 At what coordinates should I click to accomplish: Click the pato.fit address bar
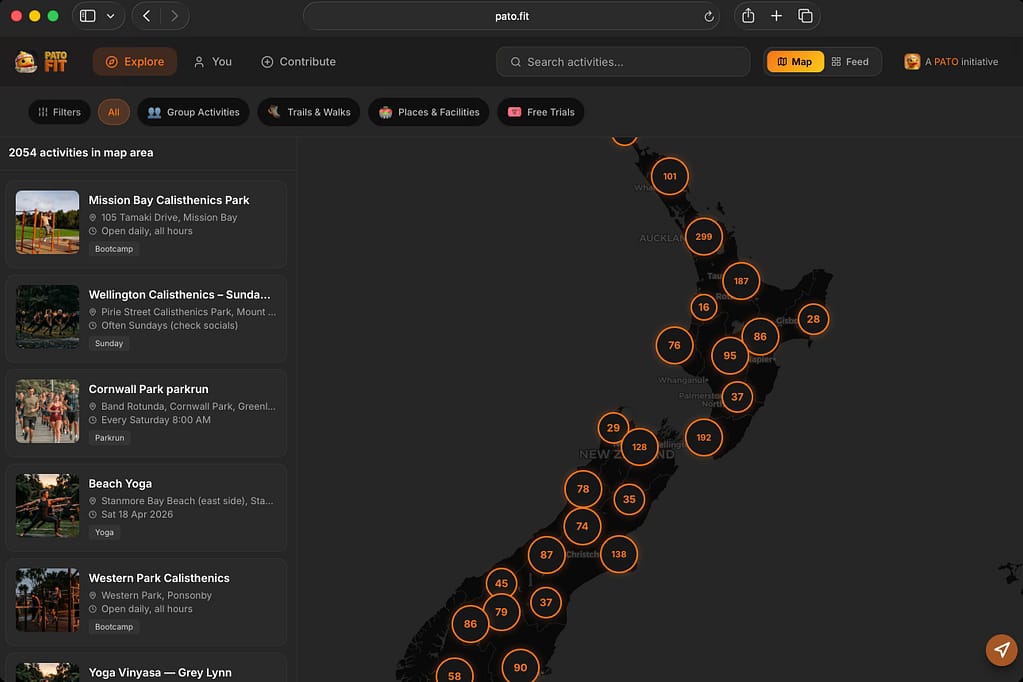pos(512,16)
